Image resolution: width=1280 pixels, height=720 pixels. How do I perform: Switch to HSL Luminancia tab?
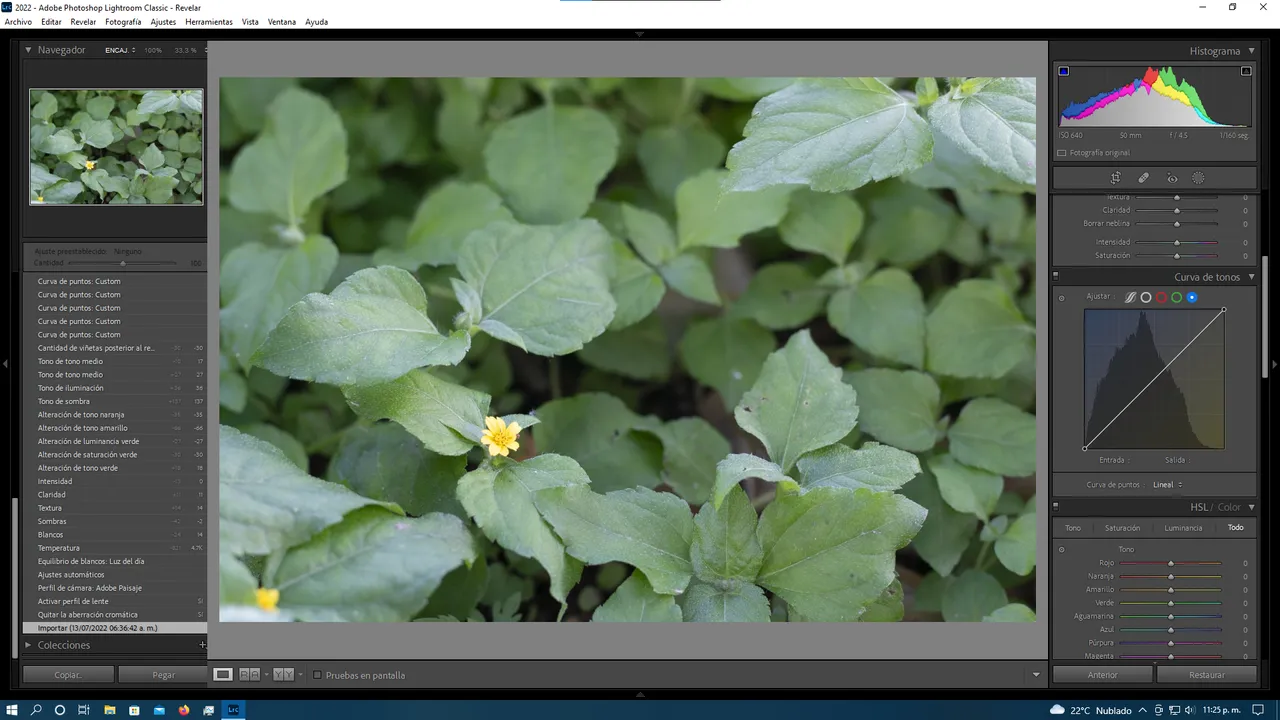[x=1183, y=528]
